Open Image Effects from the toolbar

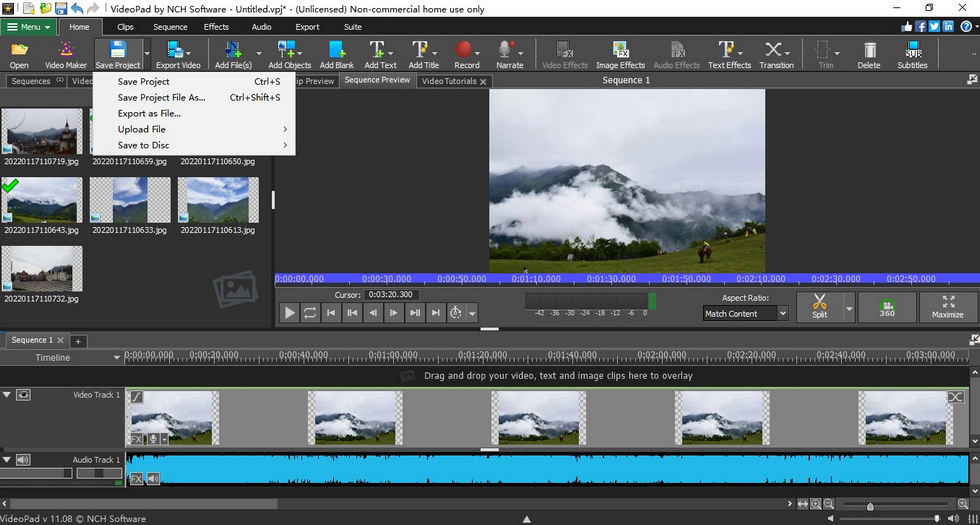click(620, 54)
